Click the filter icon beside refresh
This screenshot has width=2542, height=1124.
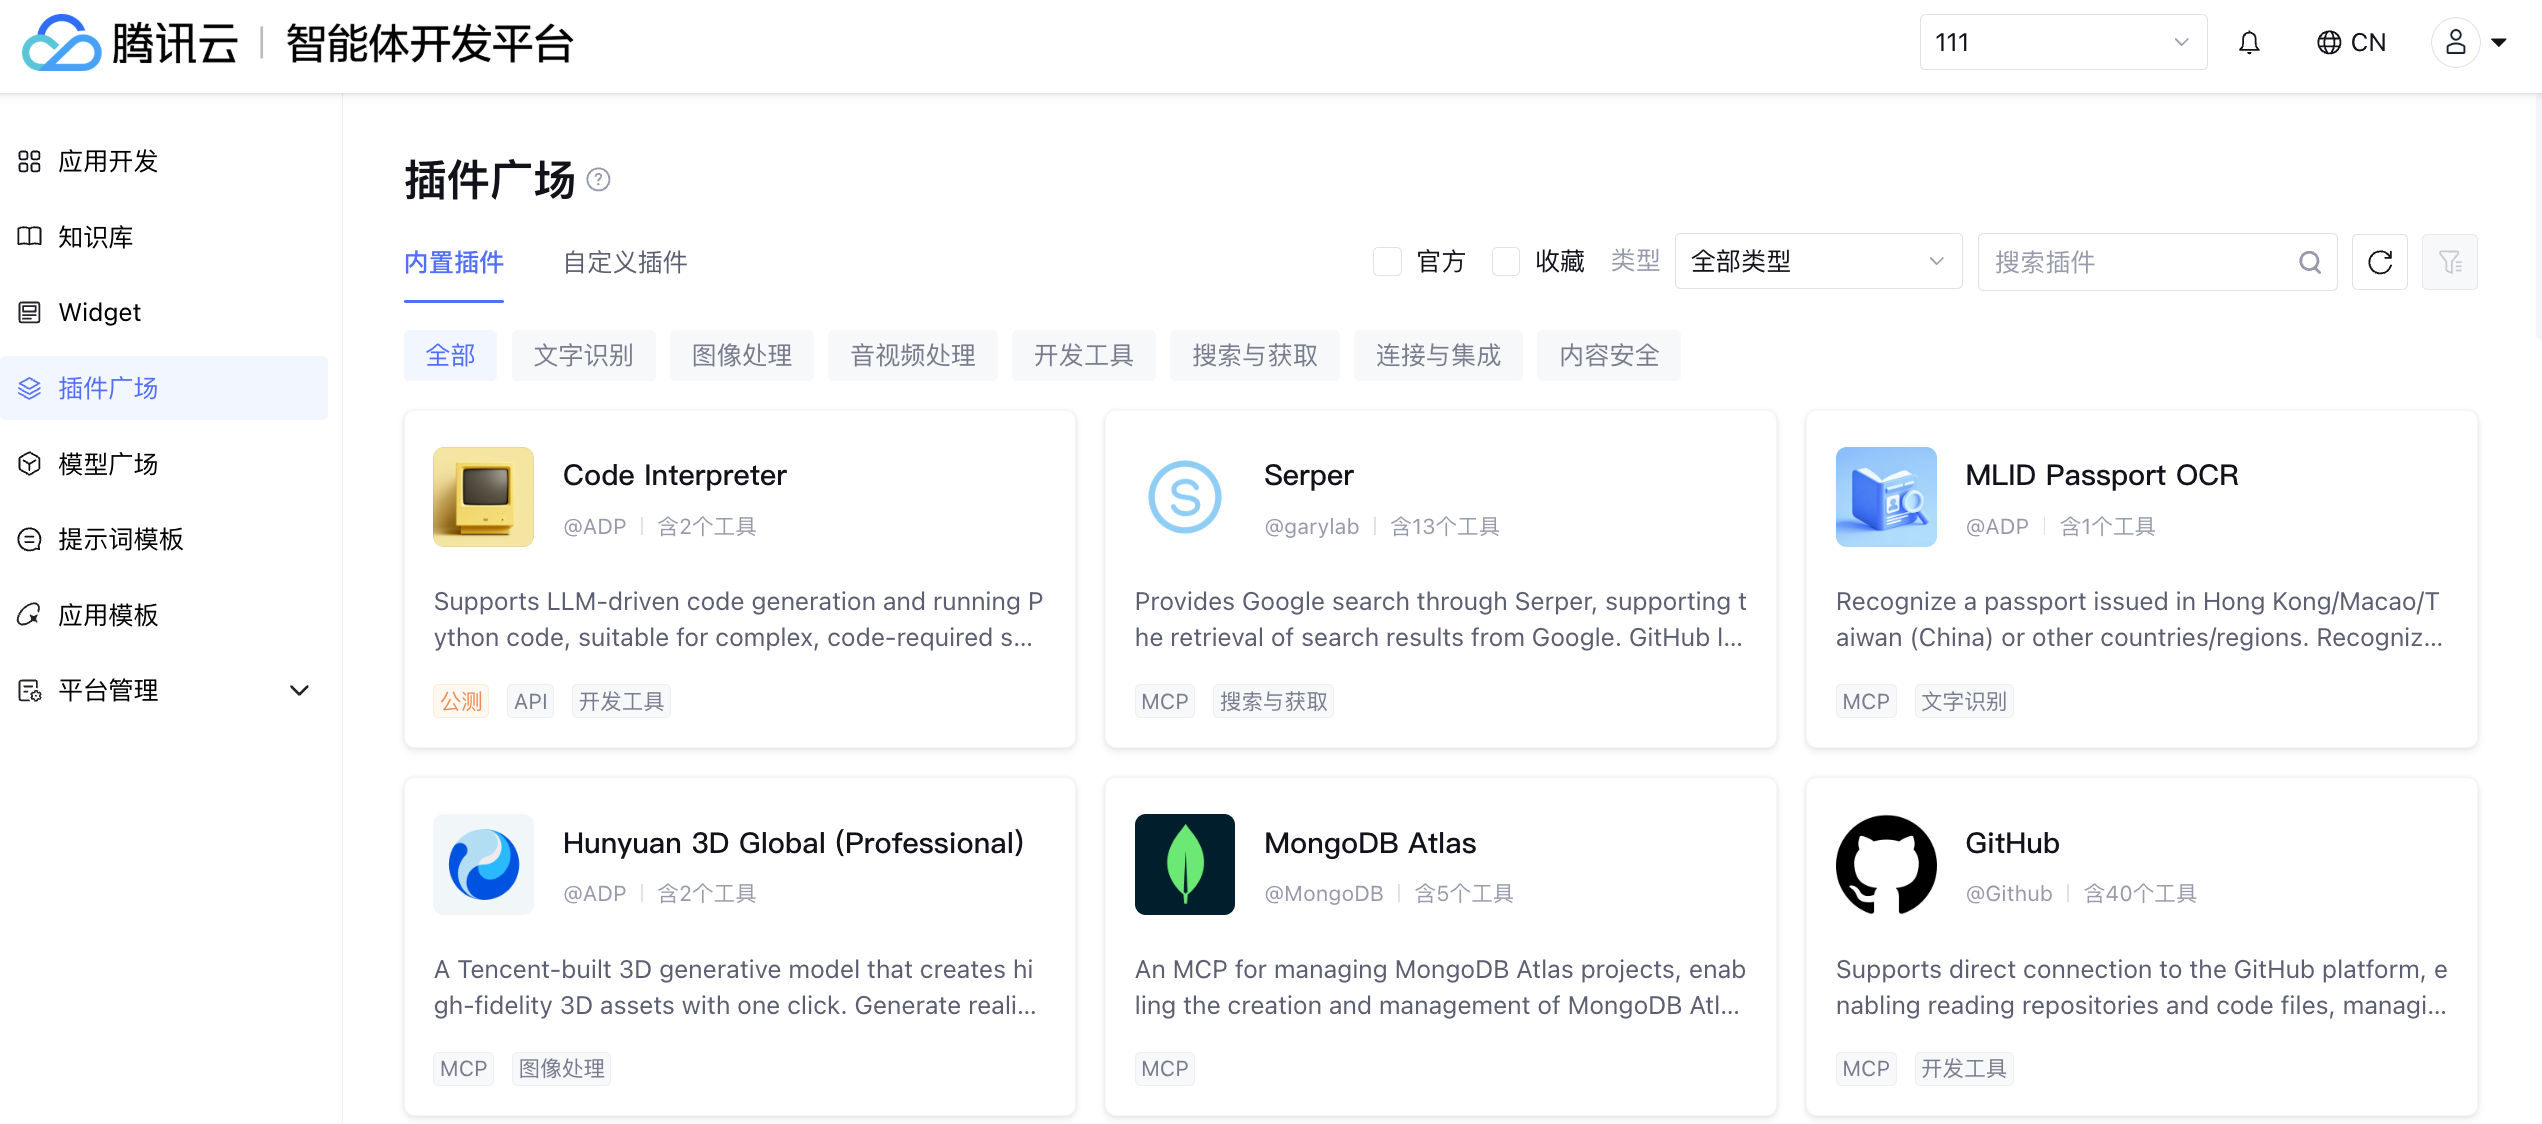click(x=2449, y=262)
